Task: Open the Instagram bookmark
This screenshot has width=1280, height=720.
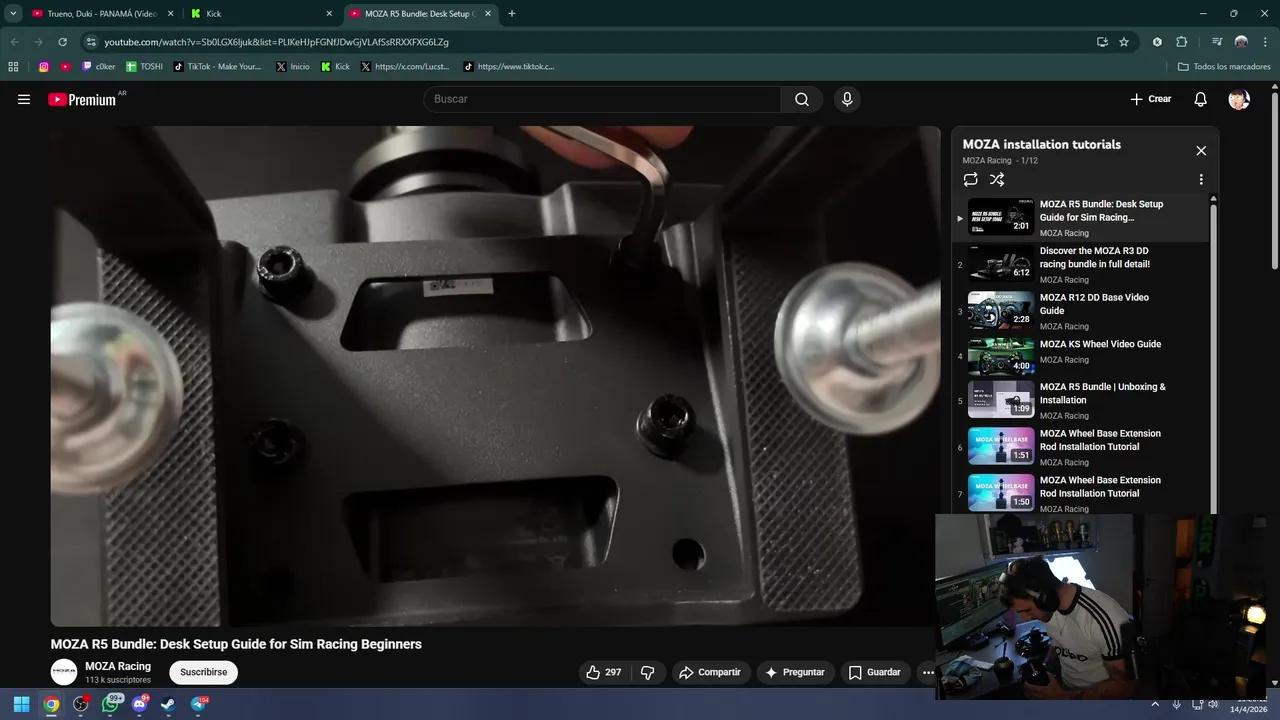Action: coord(44,67)
